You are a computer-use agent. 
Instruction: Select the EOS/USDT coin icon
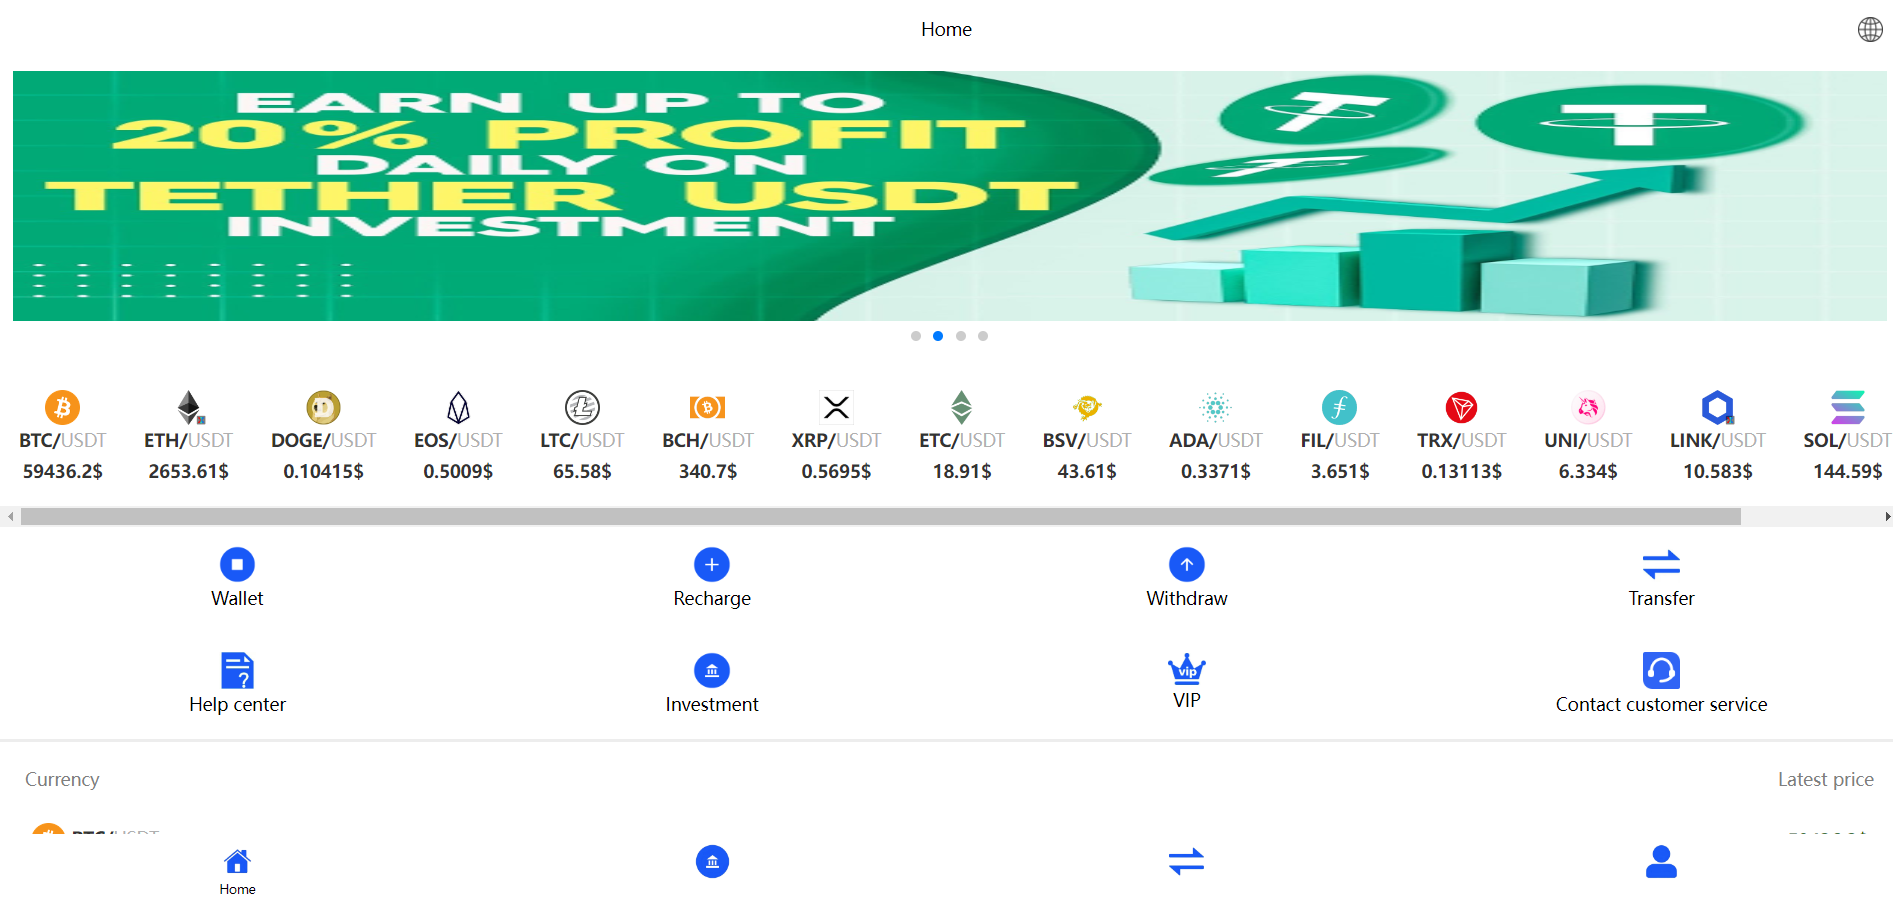point(458,407)
